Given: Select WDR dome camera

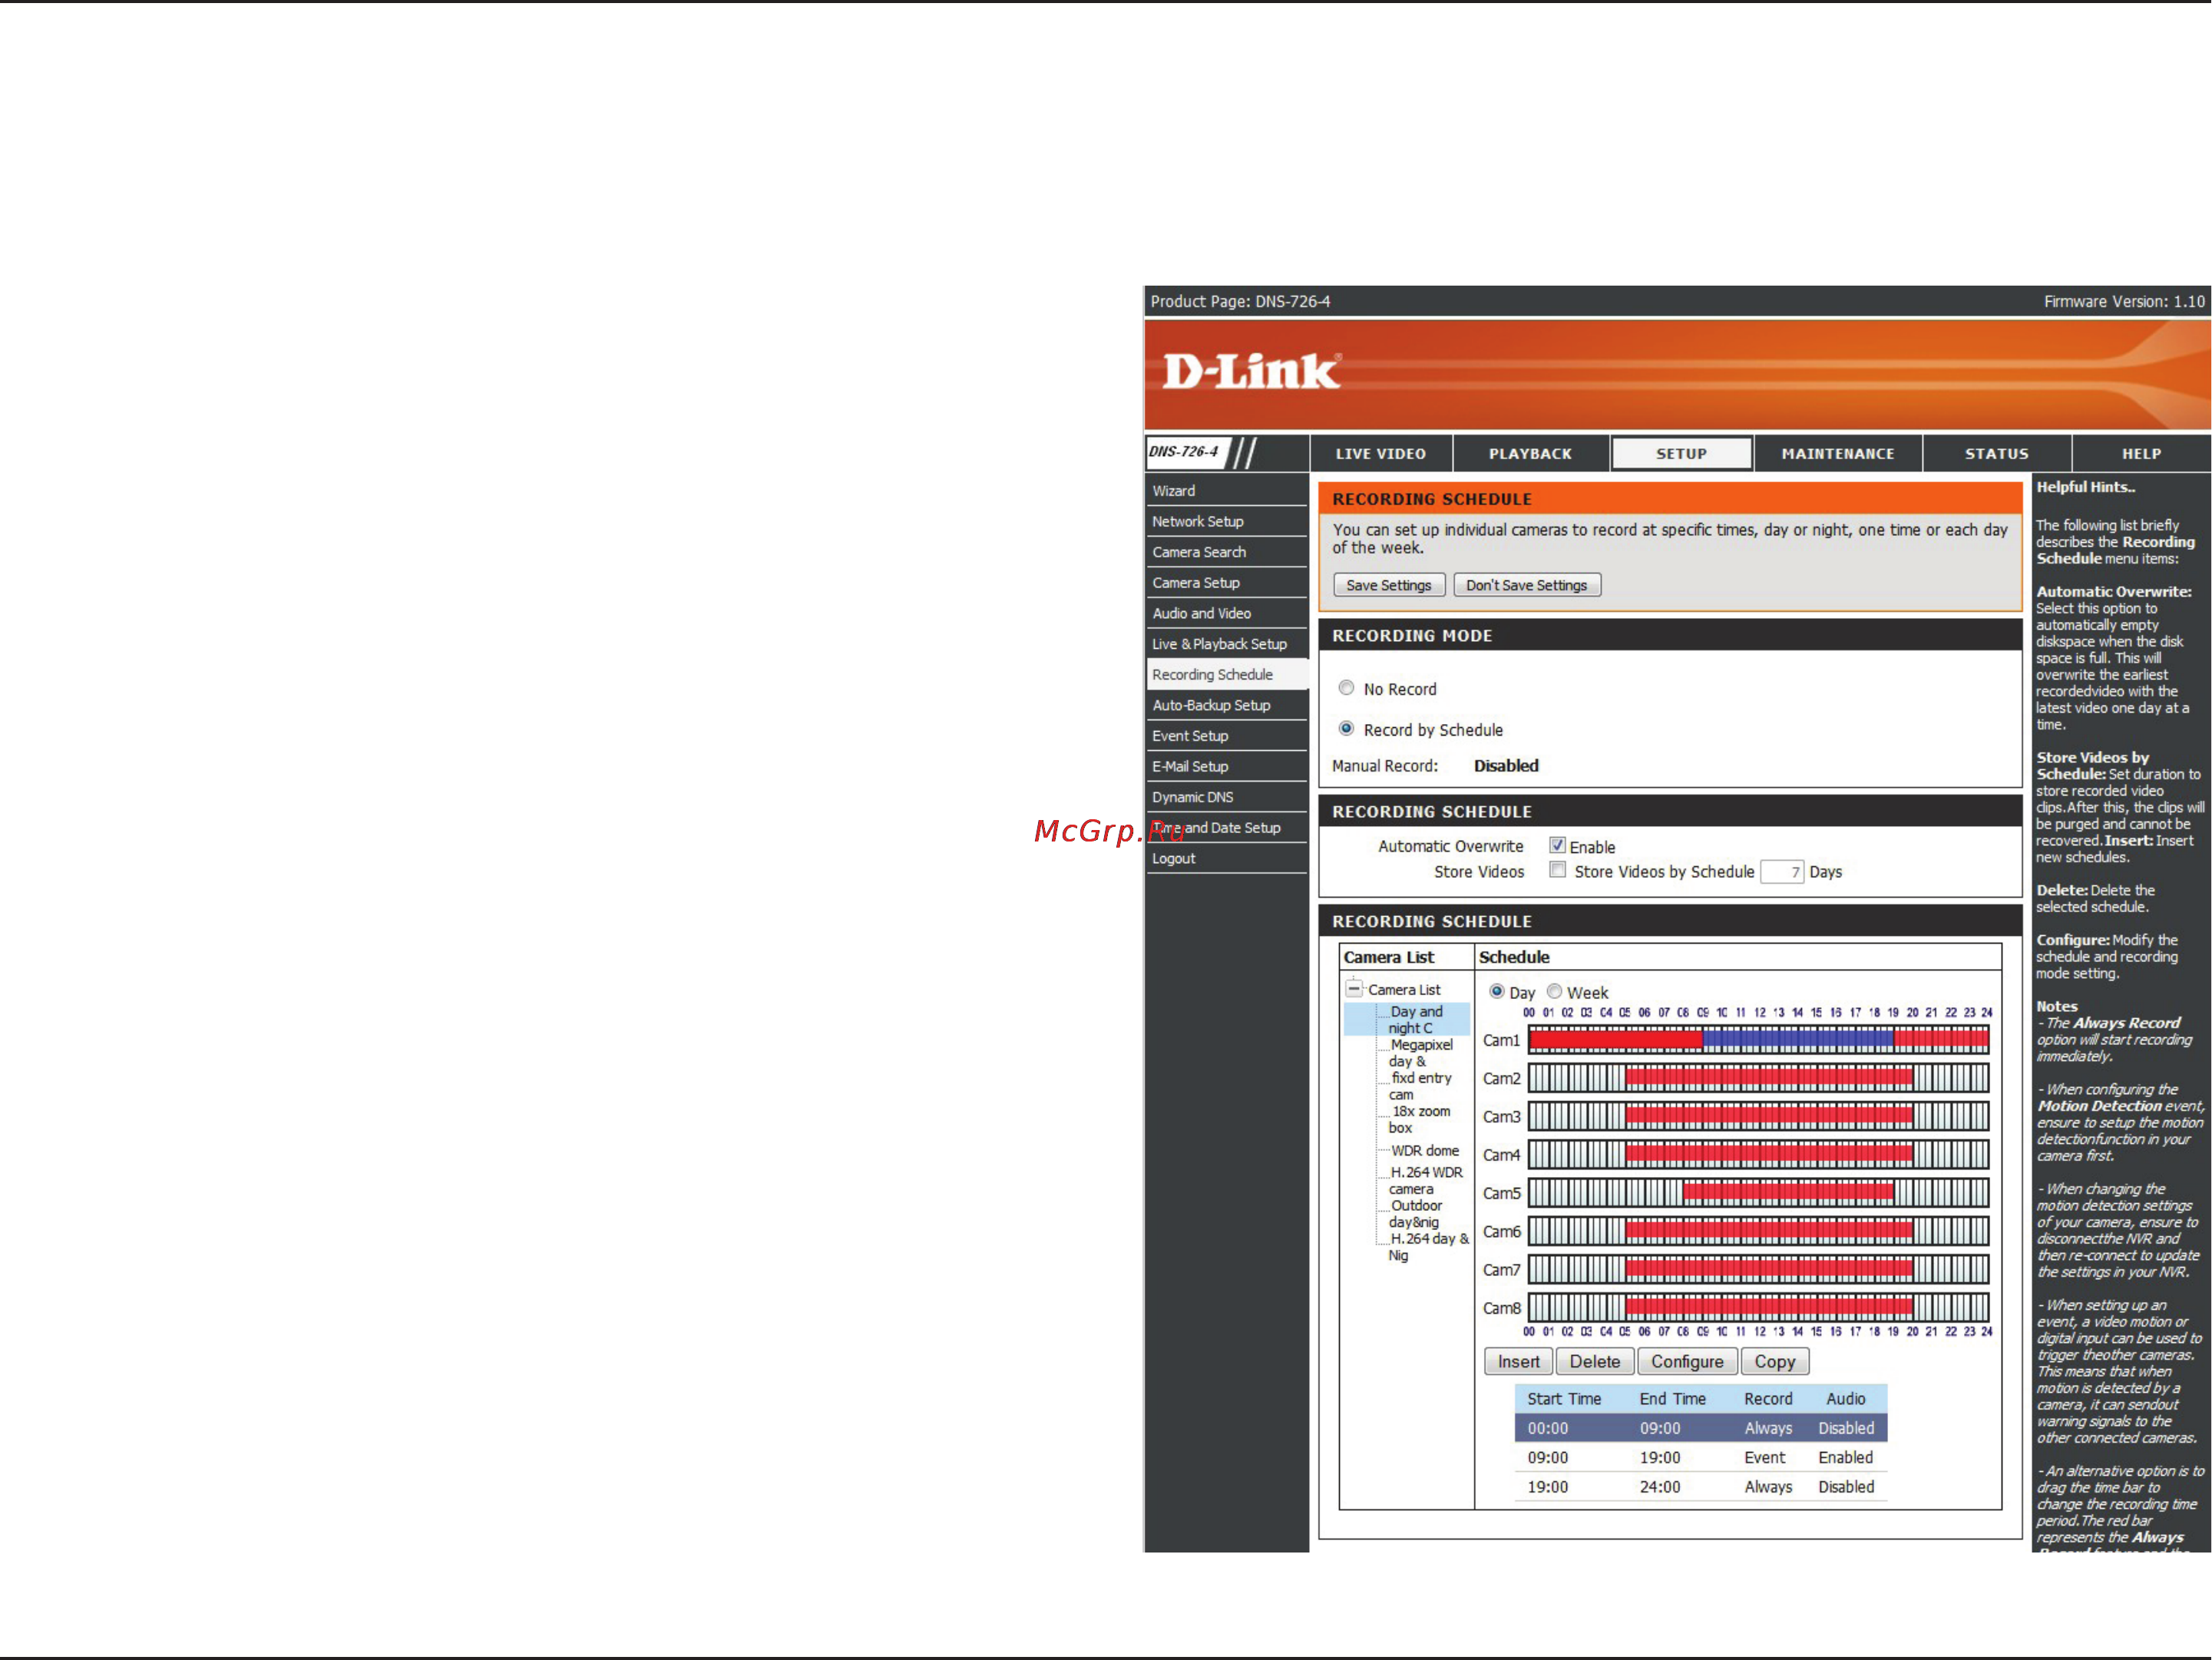Looking at the screenshot, I should 1424,1151.
